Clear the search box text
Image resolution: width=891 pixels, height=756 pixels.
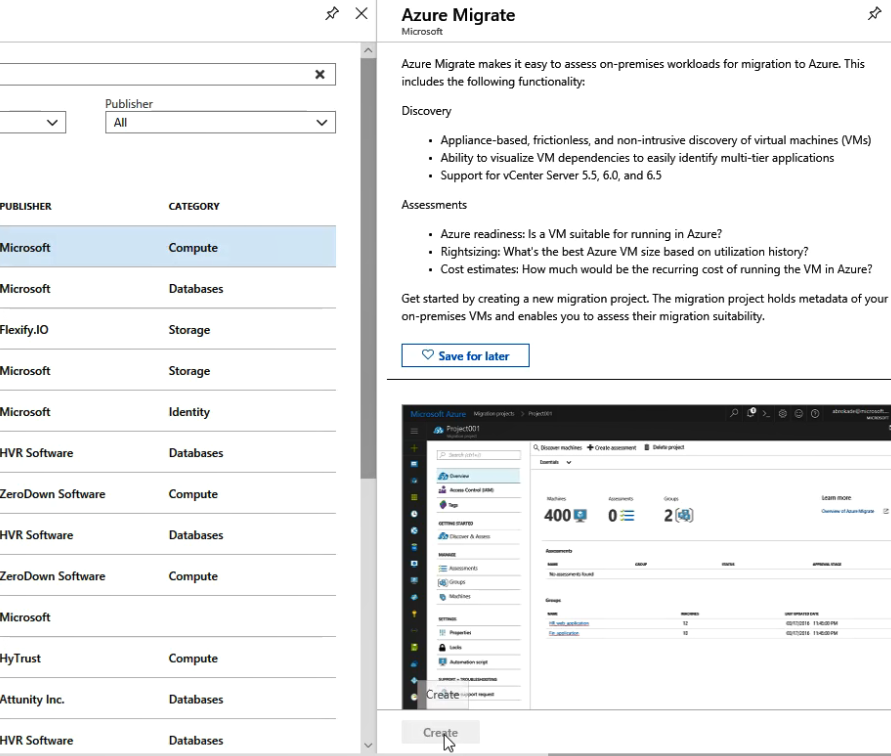pyautogui.click(x=320, y=74)
